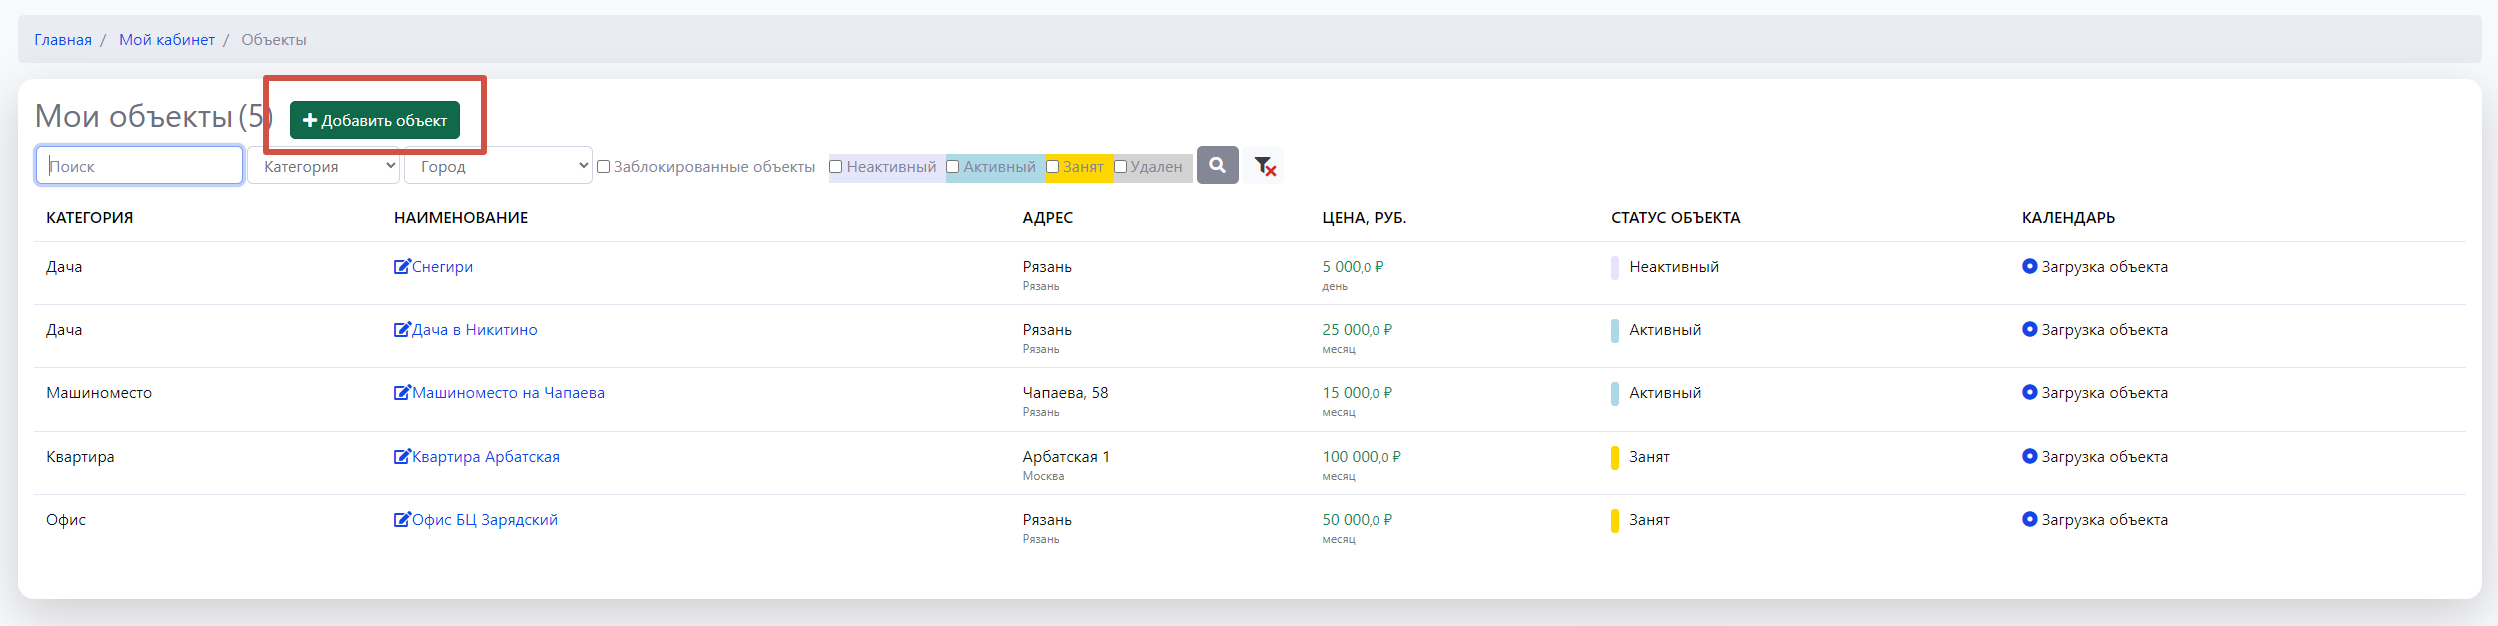Open Загрузка объекта for Офис БЦ Зарядский
The image size is (2498, 626).
[x=2104, y=520]
